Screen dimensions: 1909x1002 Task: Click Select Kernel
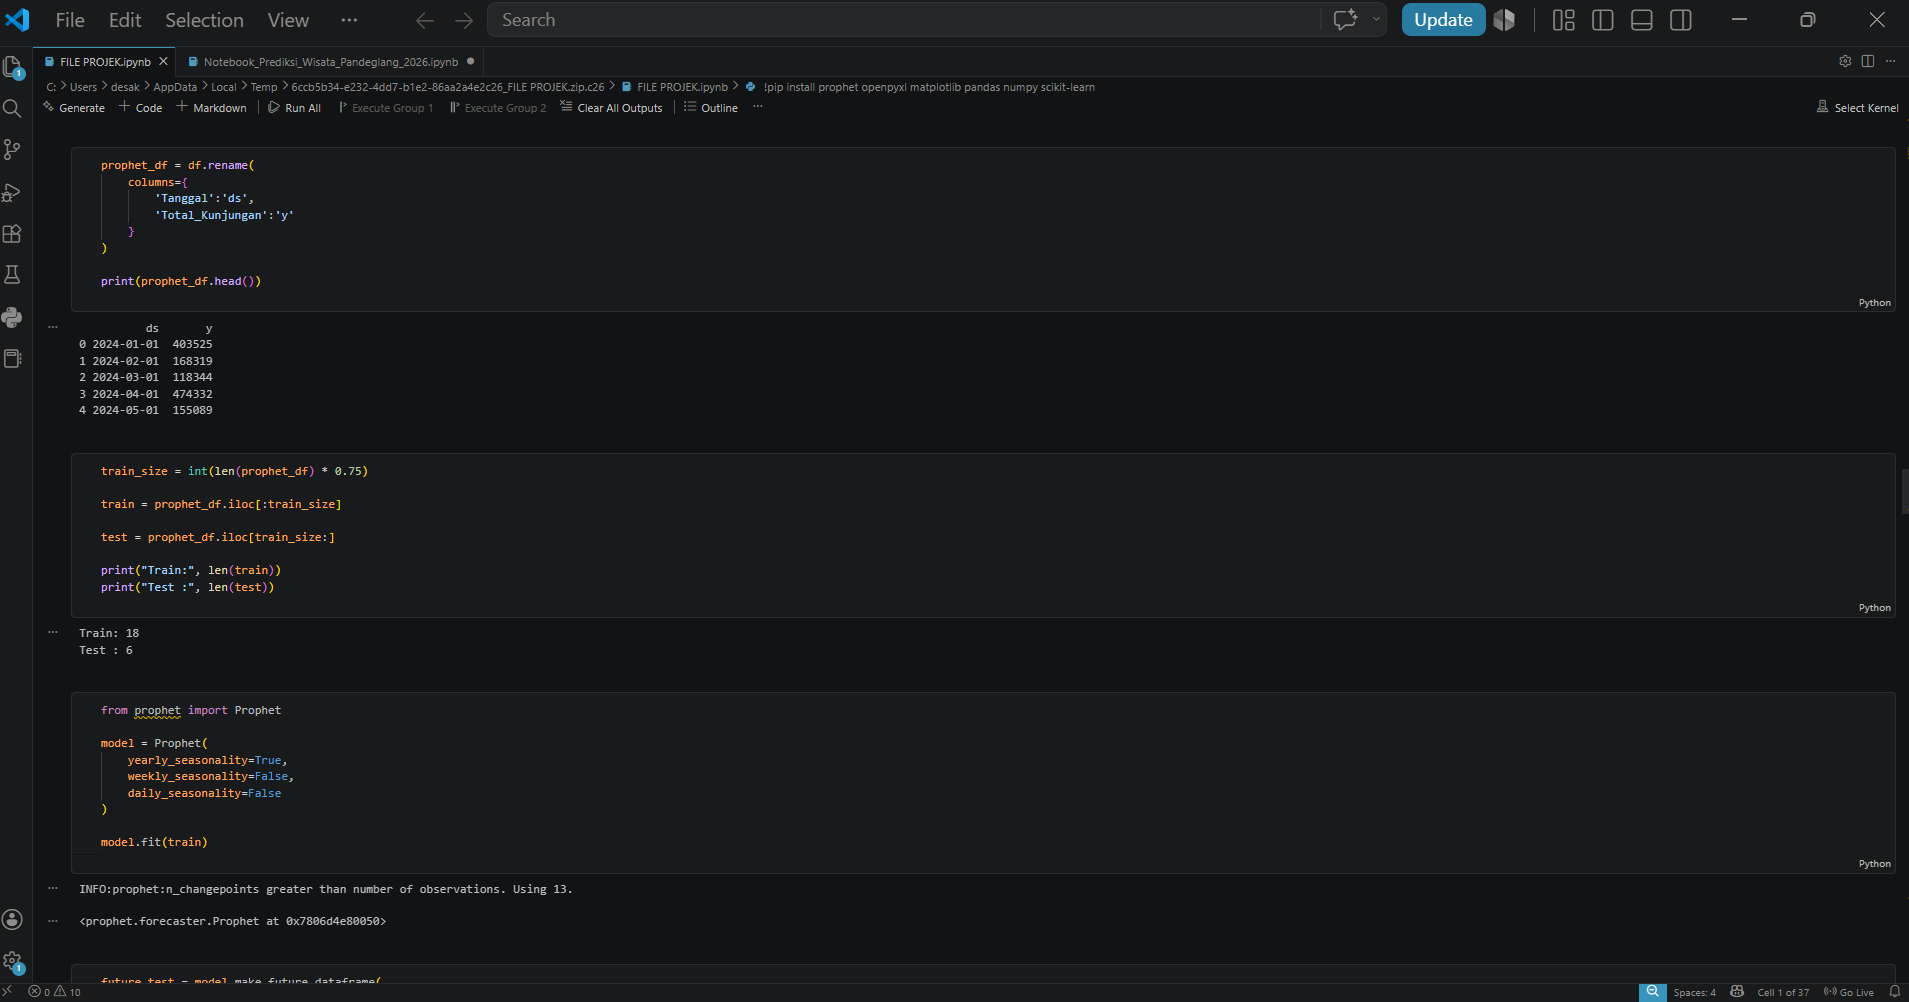point(1857,108)
